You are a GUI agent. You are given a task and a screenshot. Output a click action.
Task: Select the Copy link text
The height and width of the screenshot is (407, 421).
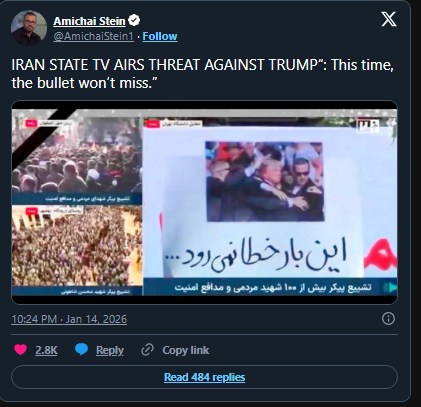tap(186, 350)
